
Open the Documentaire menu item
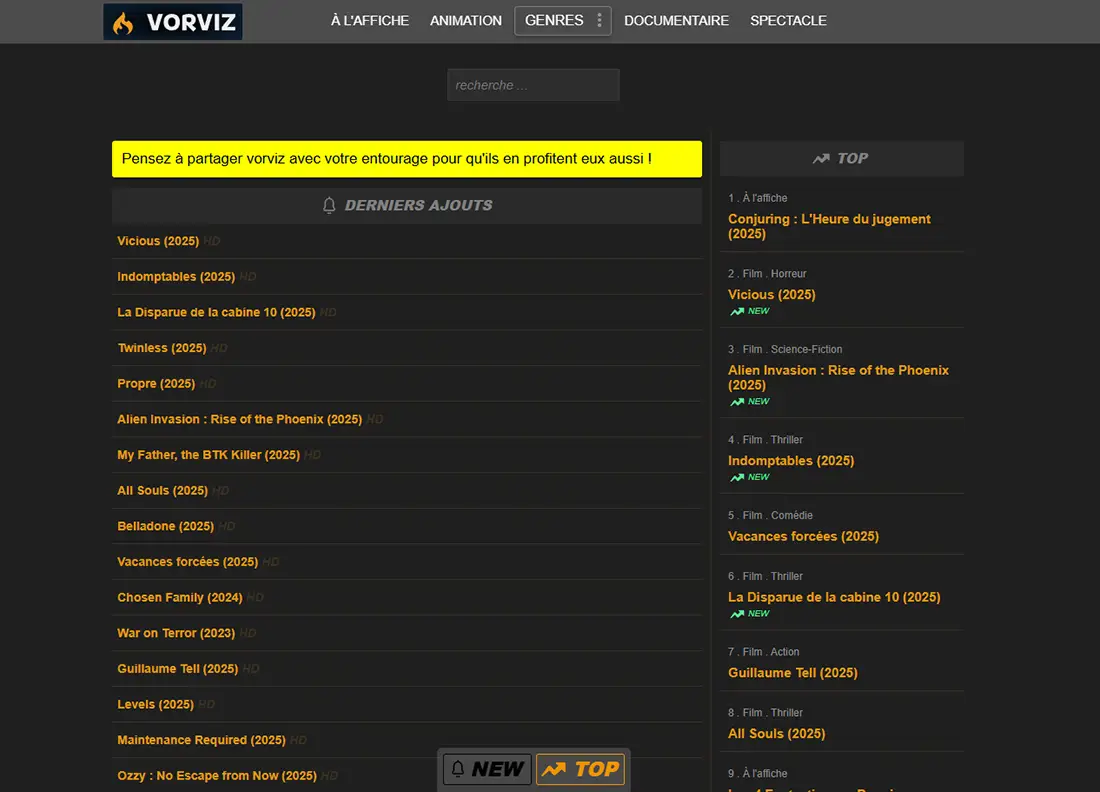[x=676, y=21]
